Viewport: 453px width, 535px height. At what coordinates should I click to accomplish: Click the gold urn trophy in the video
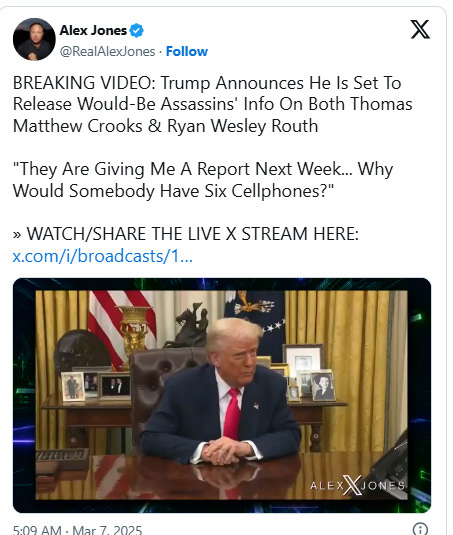click(x=134, y=332)
